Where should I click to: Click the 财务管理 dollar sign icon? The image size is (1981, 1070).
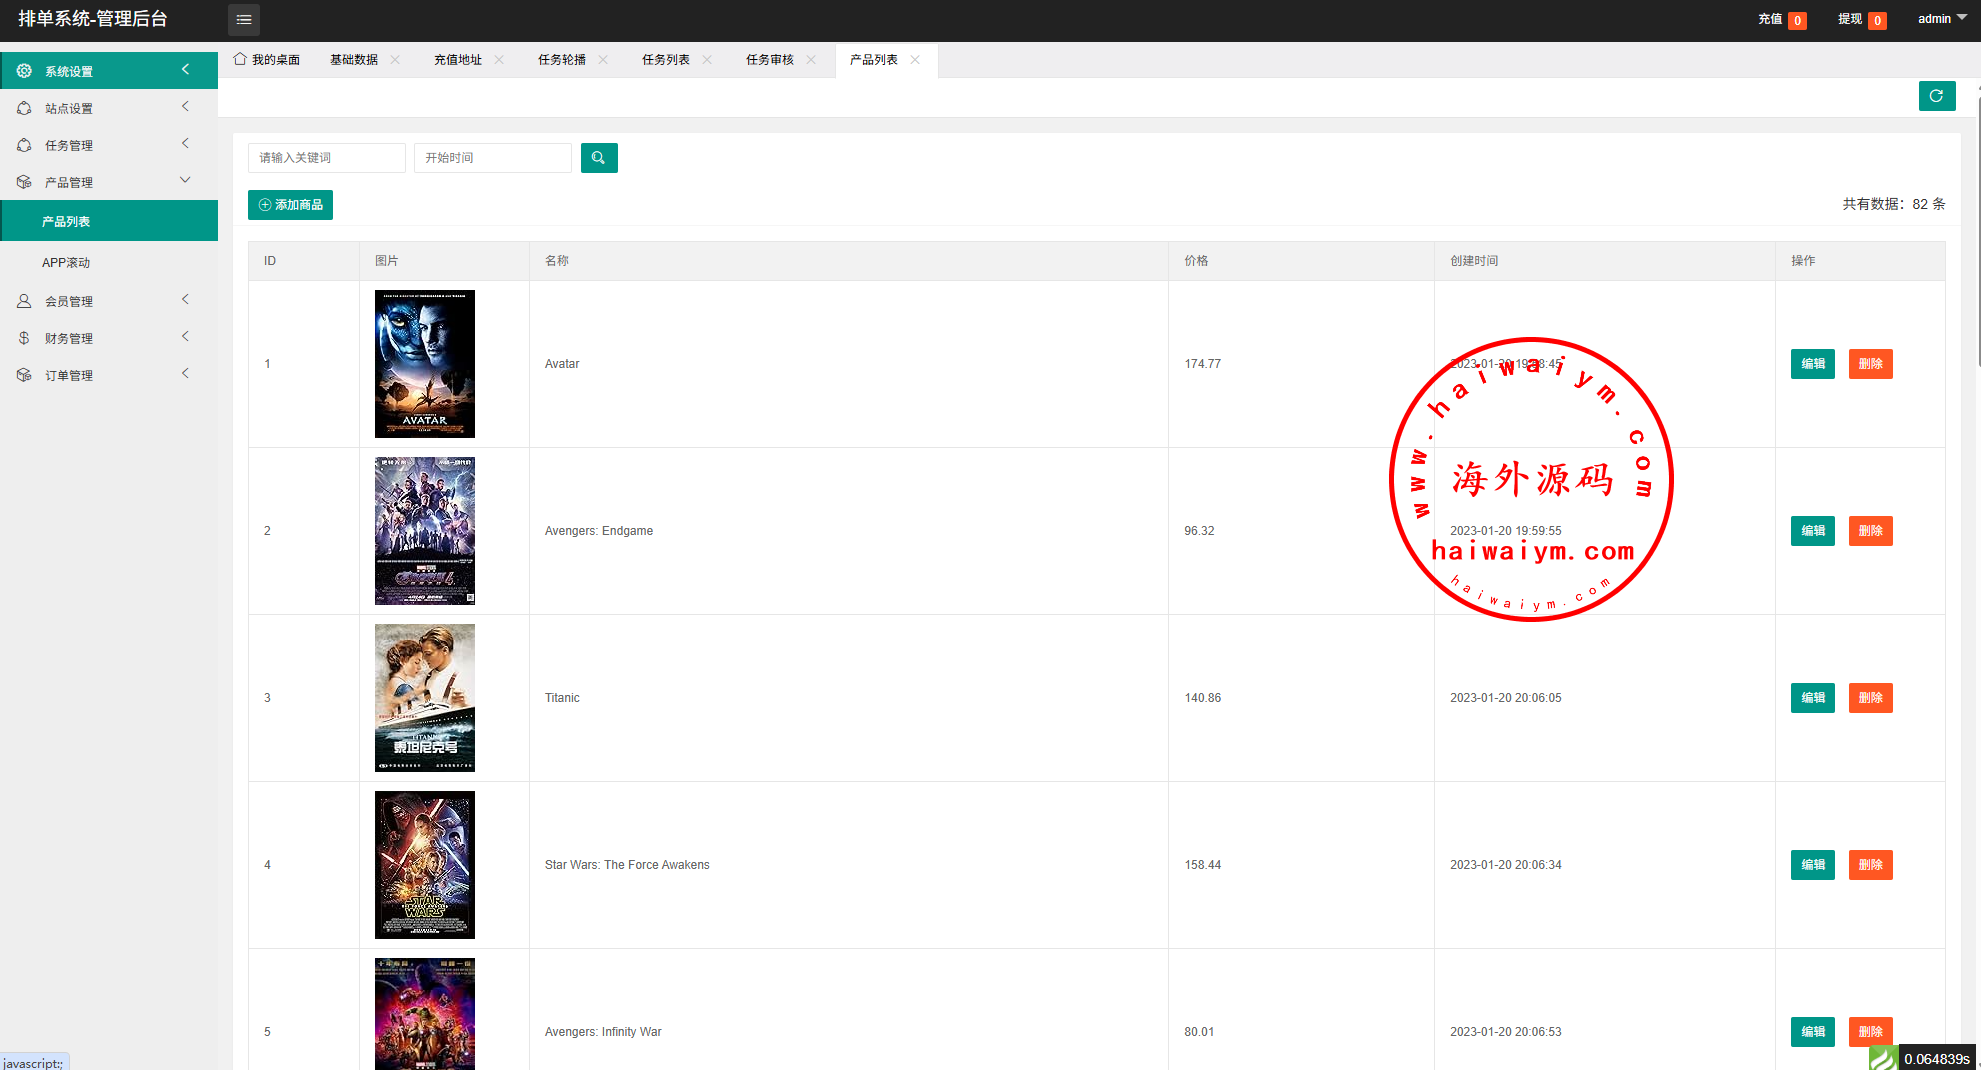24,338
